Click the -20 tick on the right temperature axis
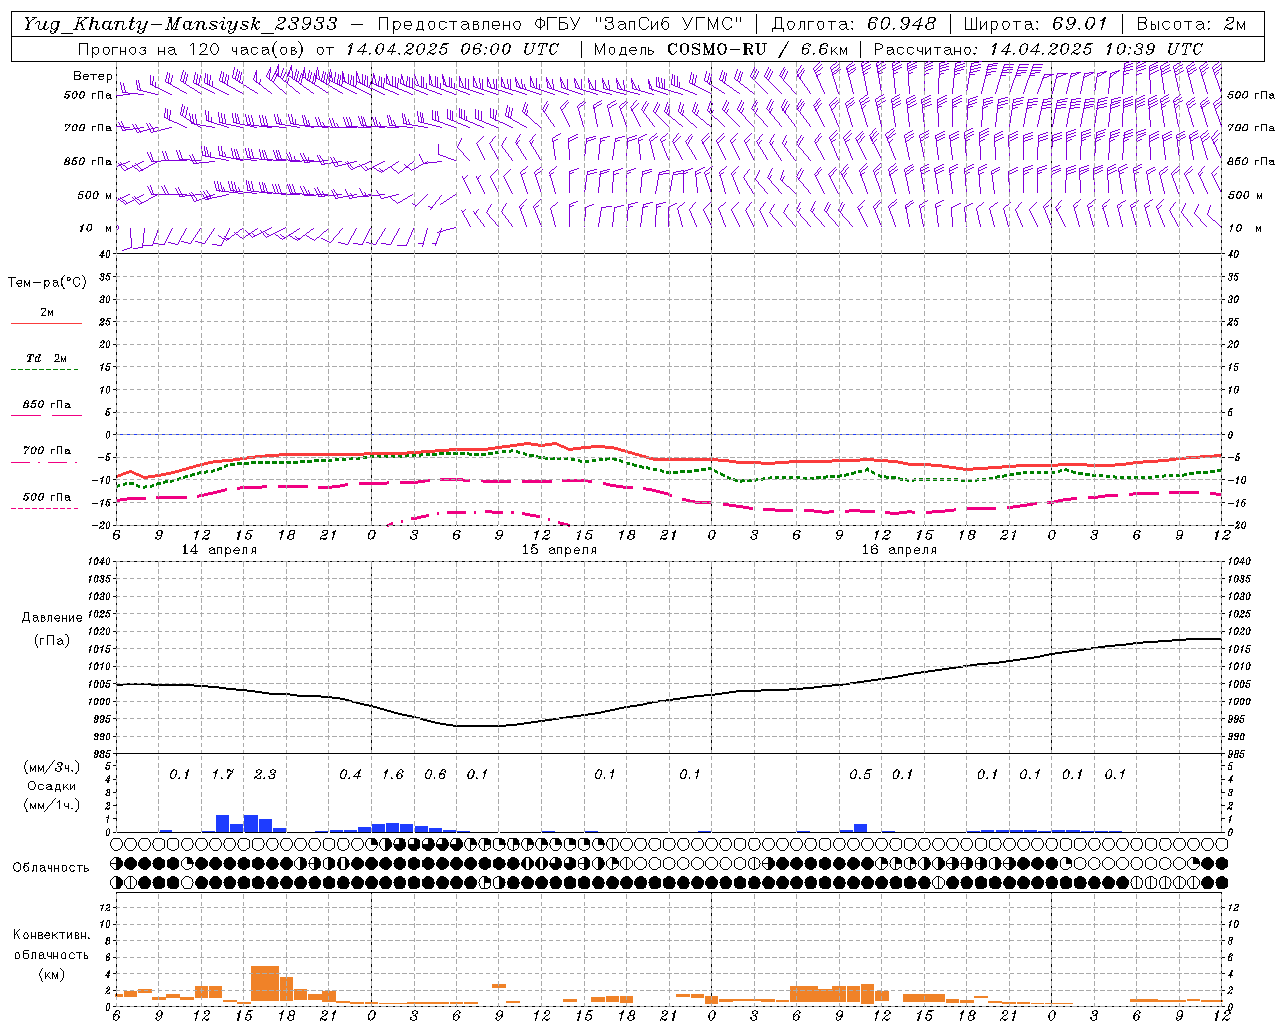The width and height of the screenshot is (1280, 1024). pos(1236,525)
